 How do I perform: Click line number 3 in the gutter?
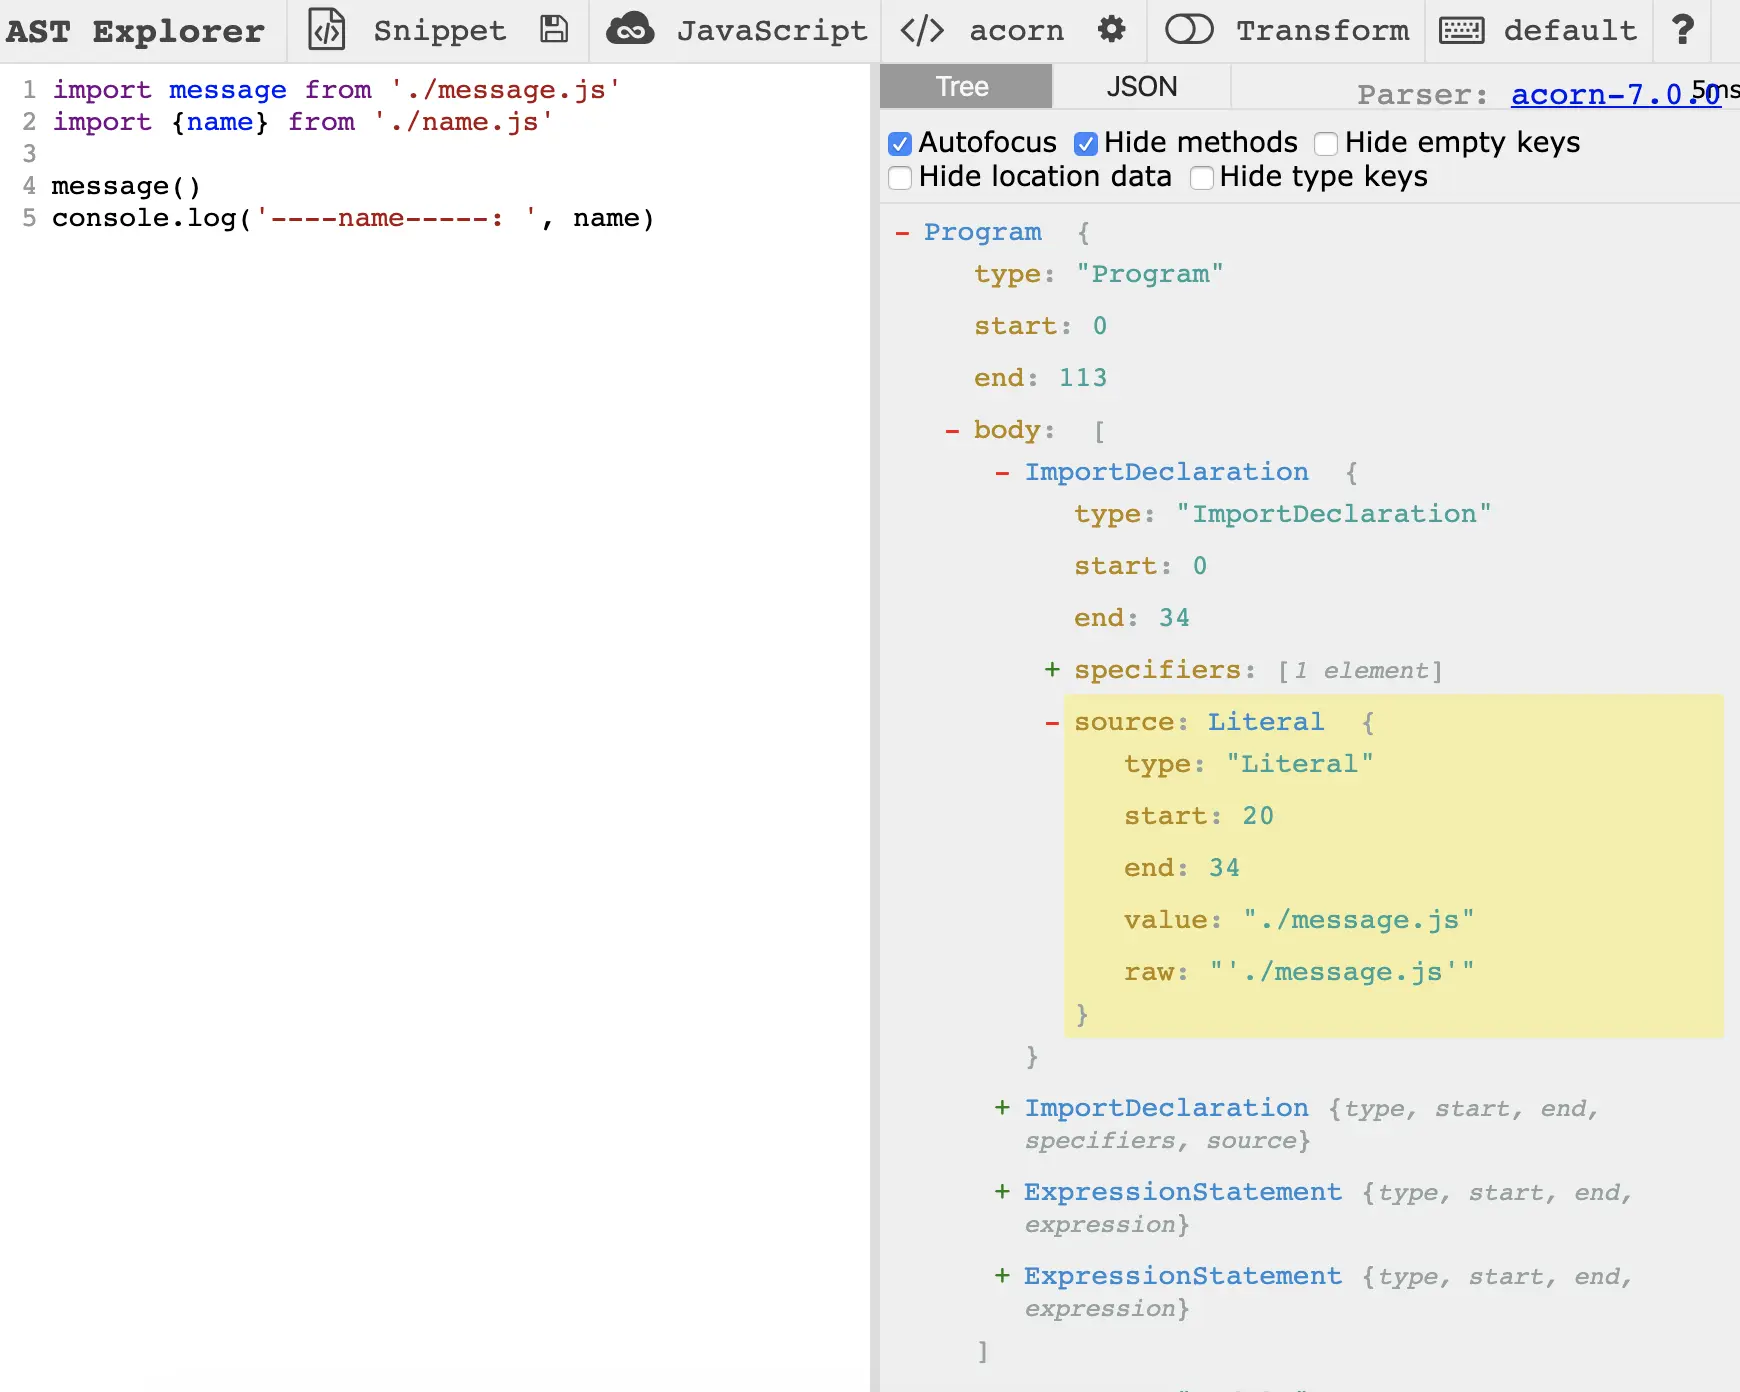(x=29, y=154)
